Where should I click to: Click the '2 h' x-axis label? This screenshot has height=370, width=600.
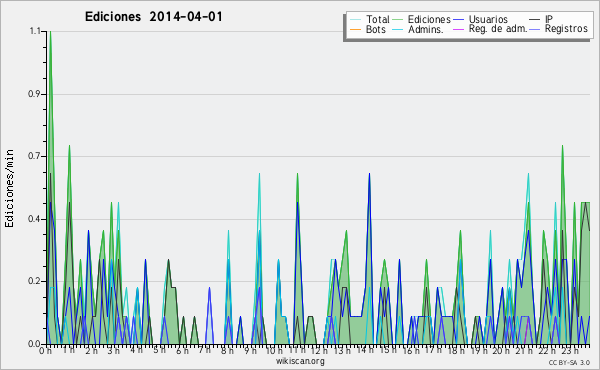pos(91,351)
